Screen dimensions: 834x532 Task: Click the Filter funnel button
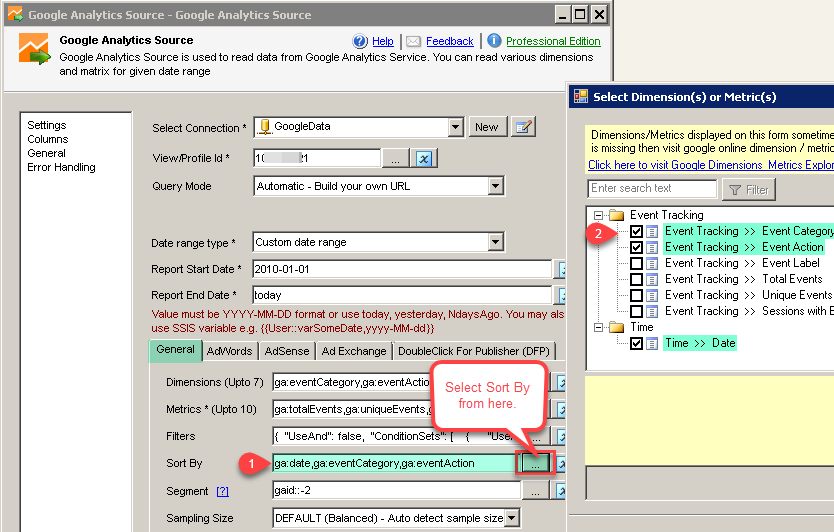pos(748,189)
